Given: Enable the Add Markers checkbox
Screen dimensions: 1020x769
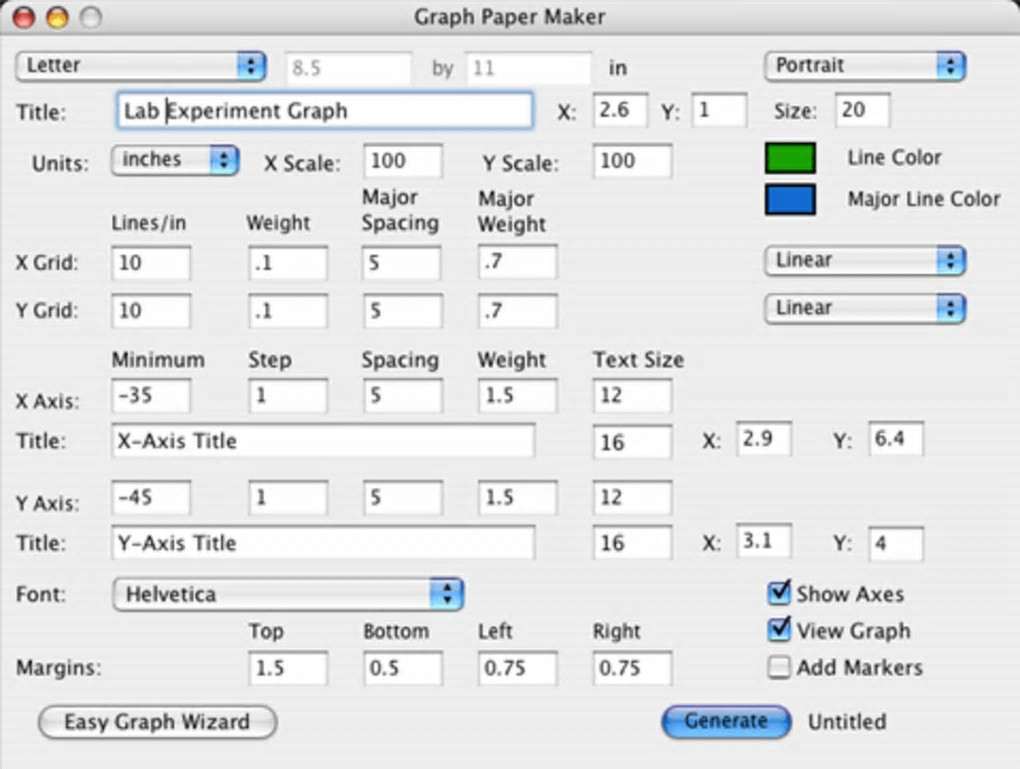Looking at the screenshot, I should [x=780, y=668].
